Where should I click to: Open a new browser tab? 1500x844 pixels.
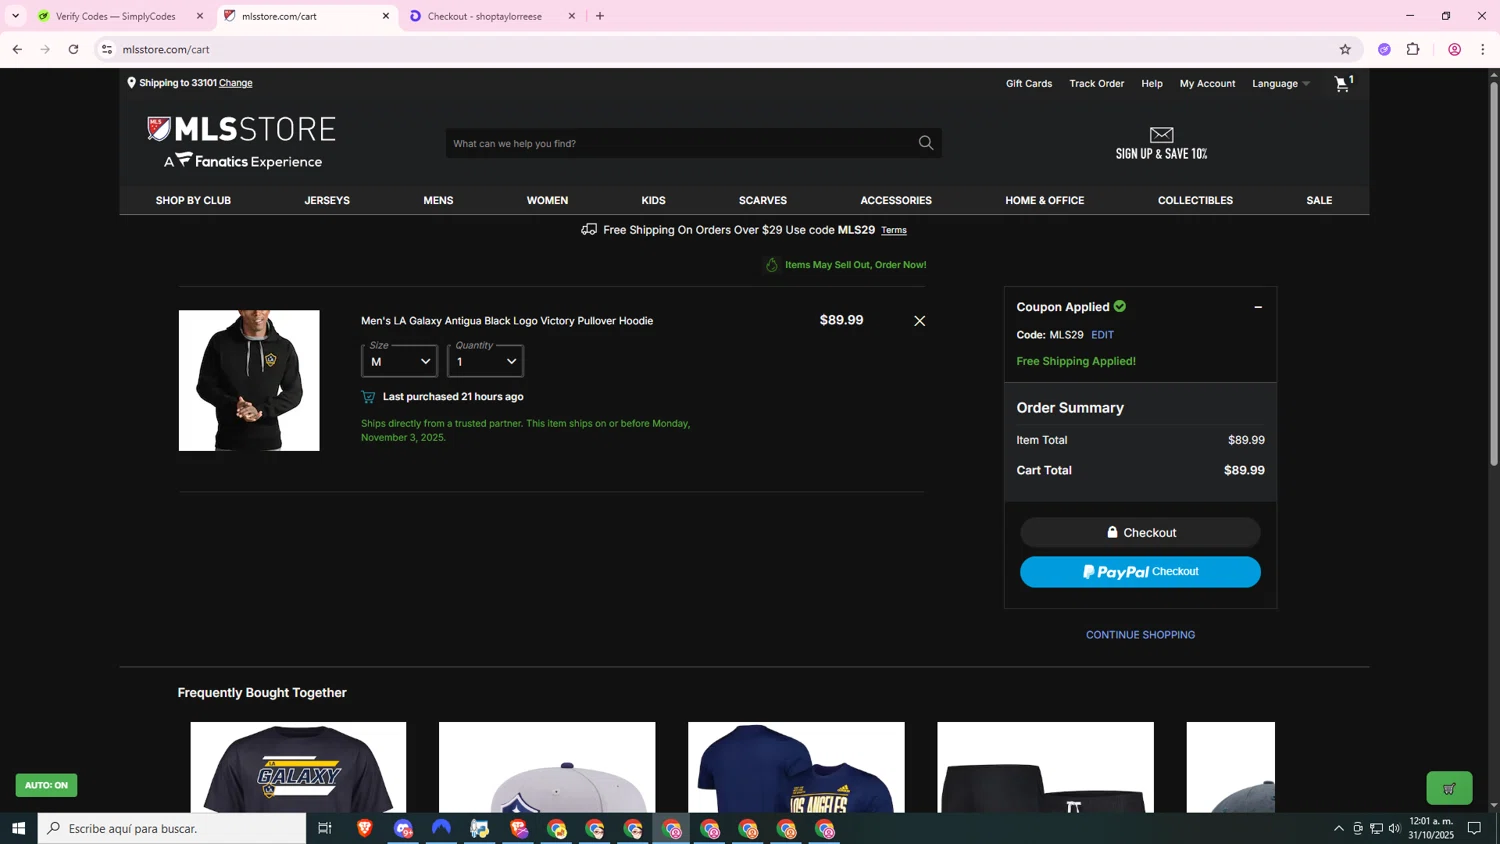[x=600, y=16]
